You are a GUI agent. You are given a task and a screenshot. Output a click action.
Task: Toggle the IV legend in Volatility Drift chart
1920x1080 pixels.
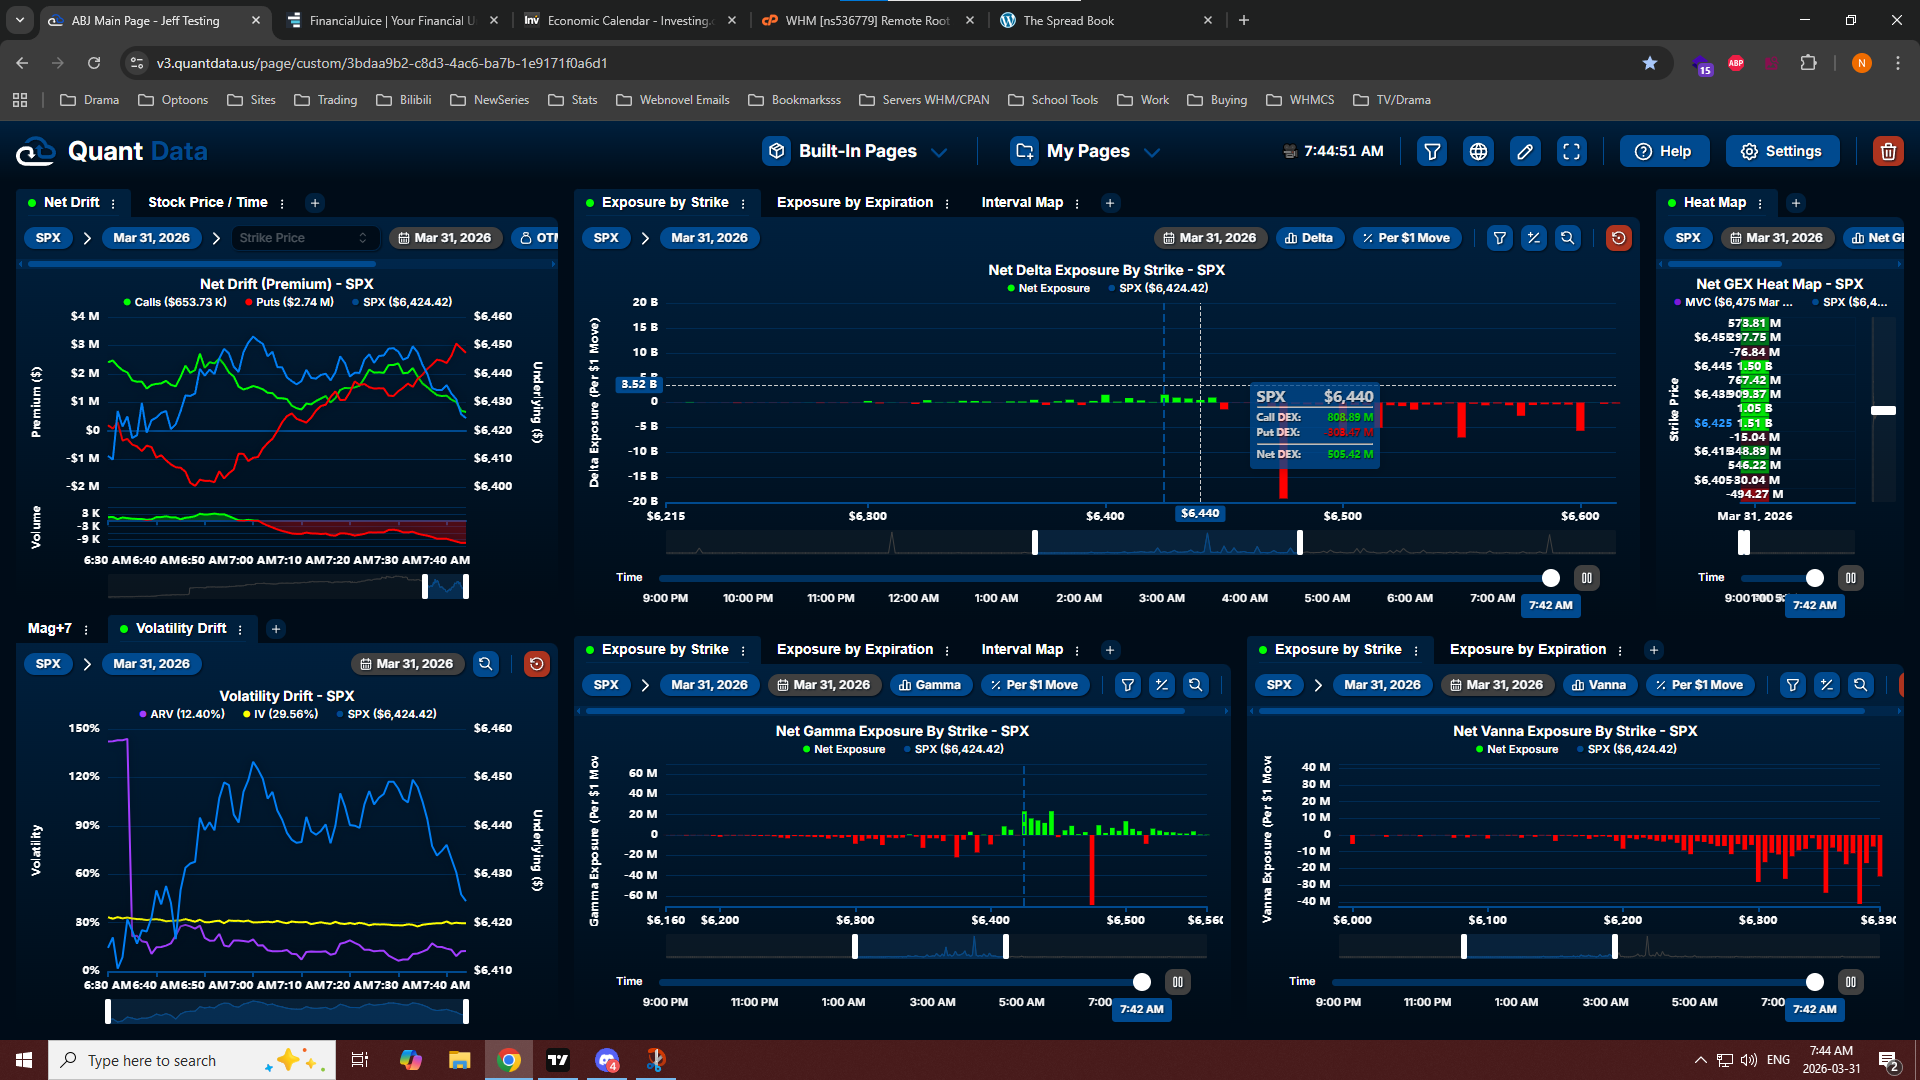pos(279,714)
